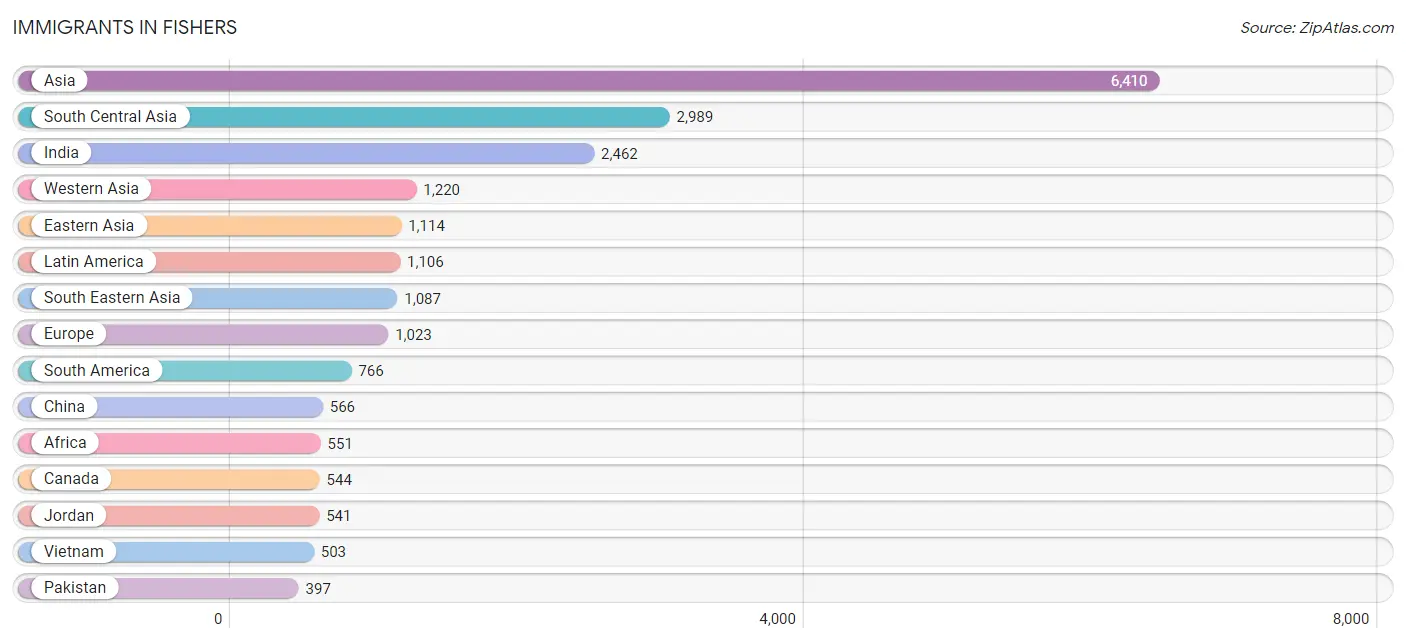Click the 1,023 value next to Europe

coord(413,335)
